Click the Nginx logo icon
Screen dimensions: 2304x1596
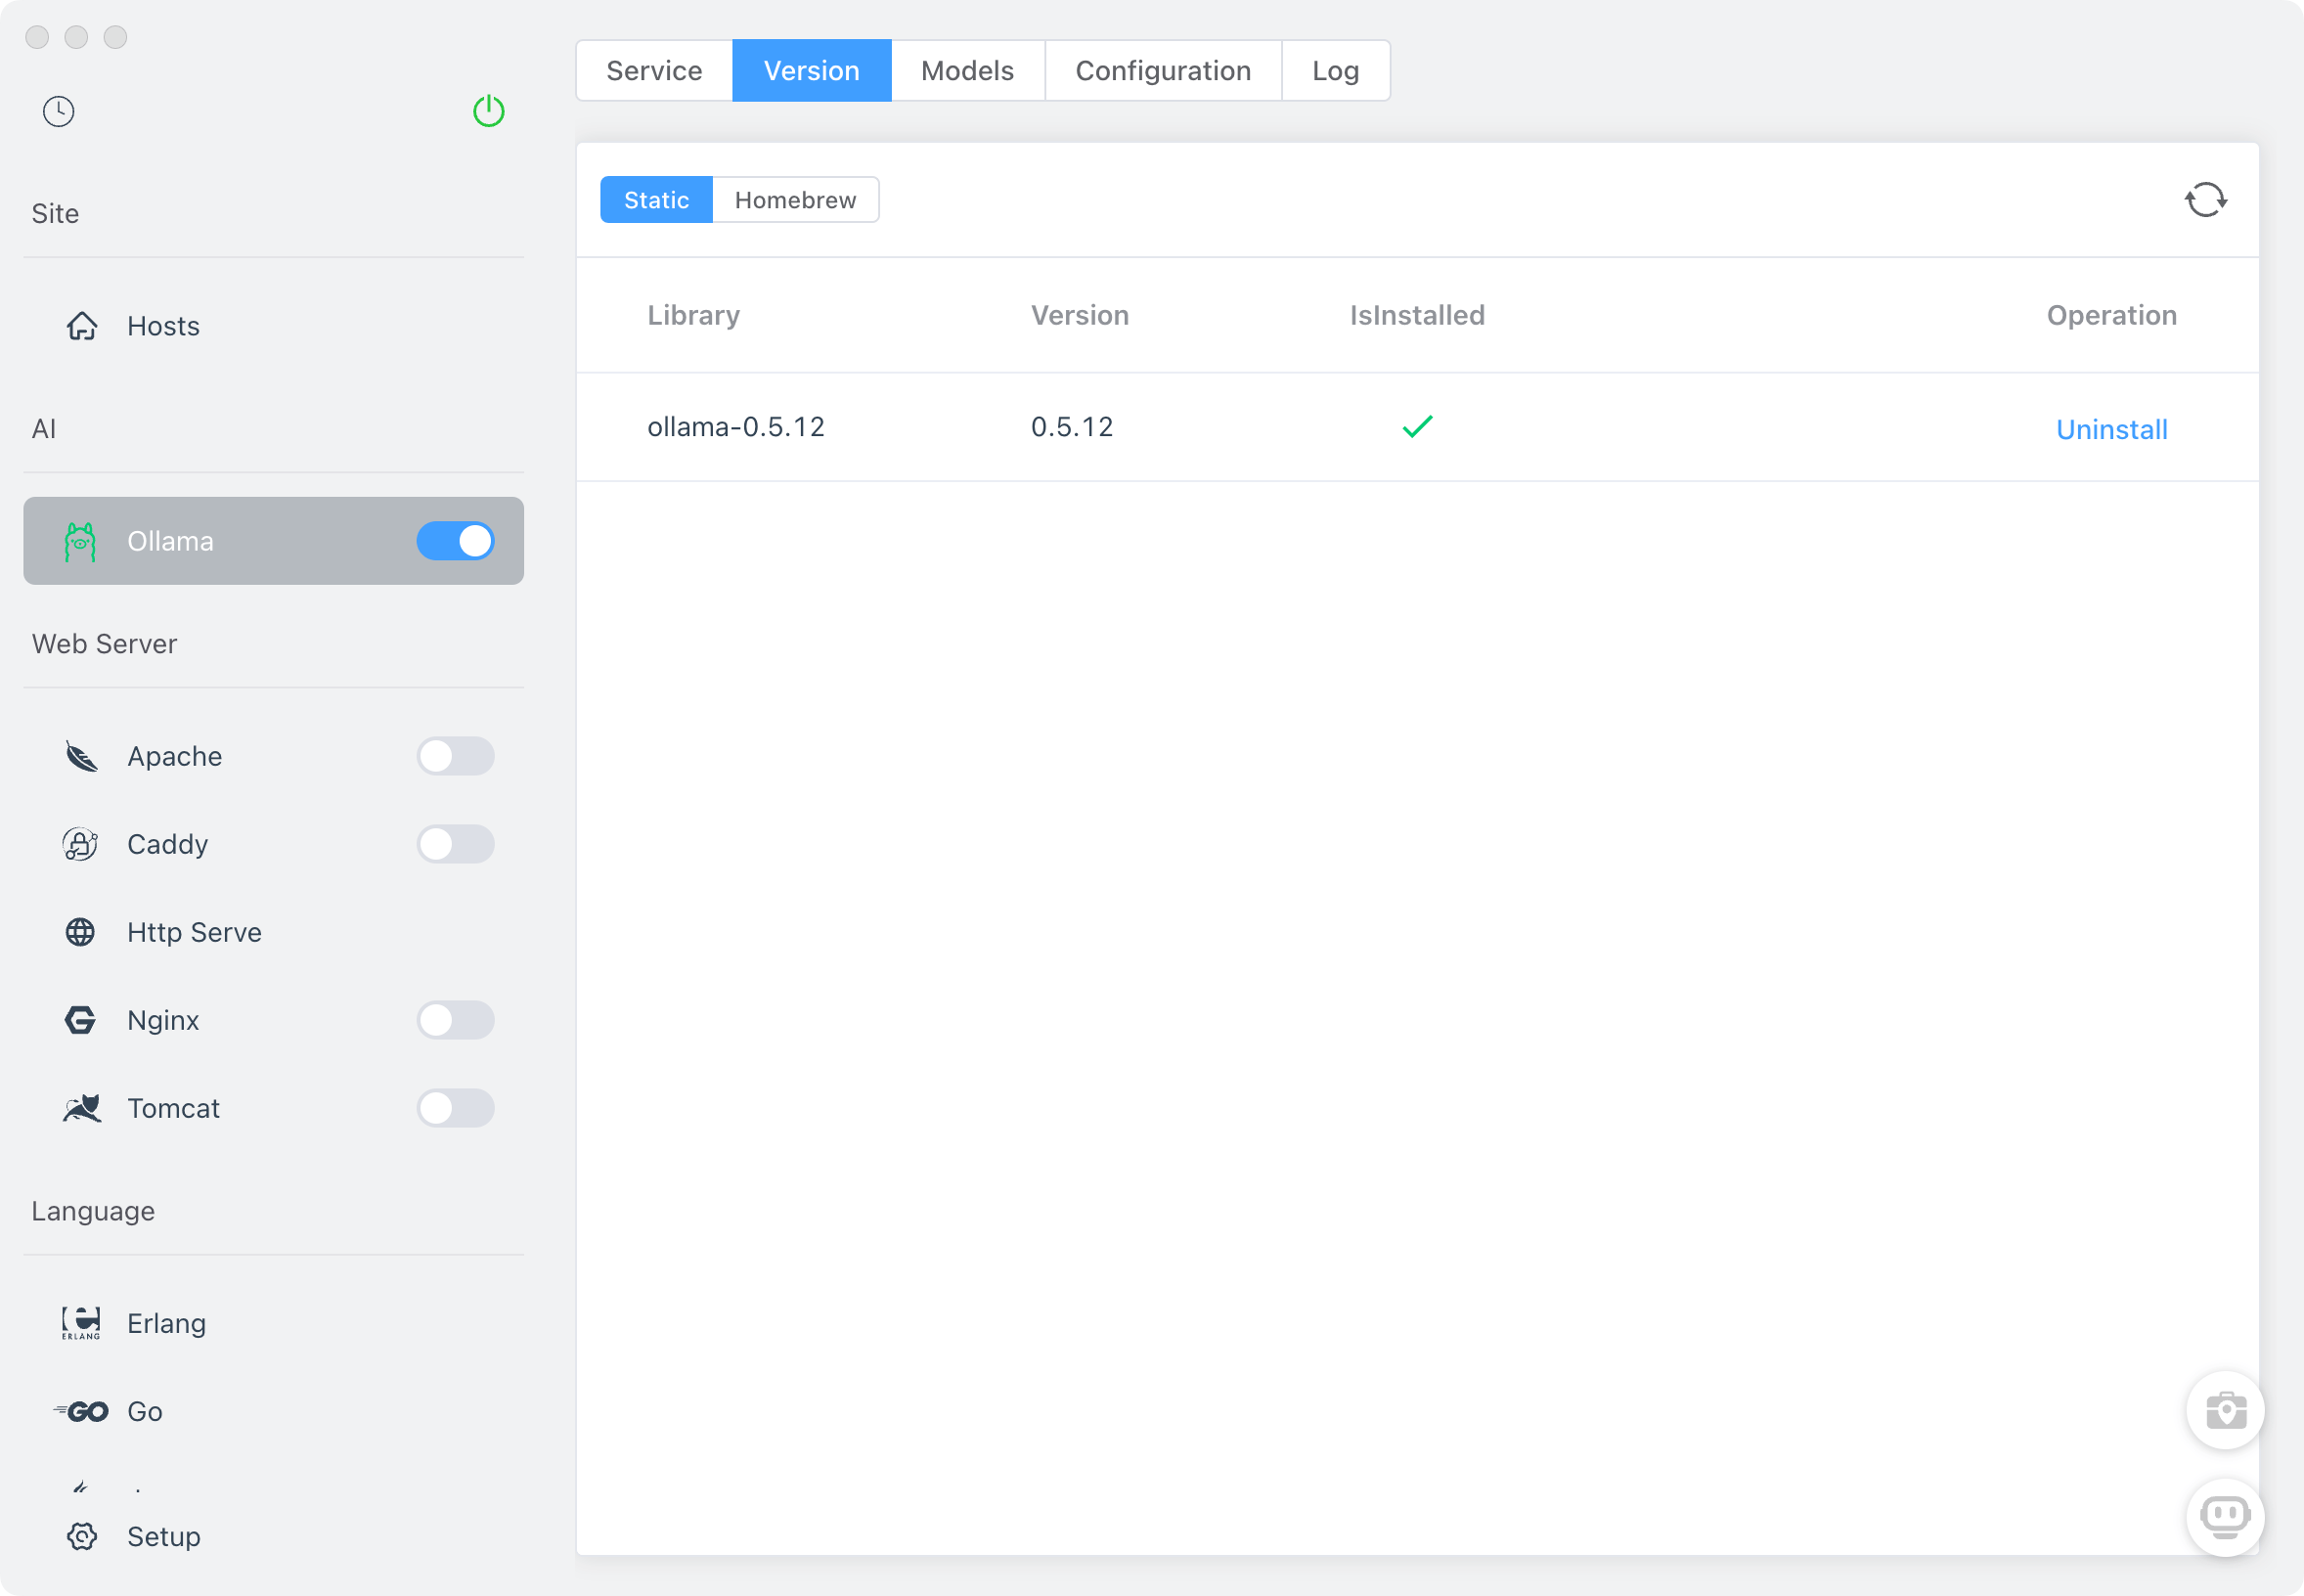click(x=80, y=1020)
